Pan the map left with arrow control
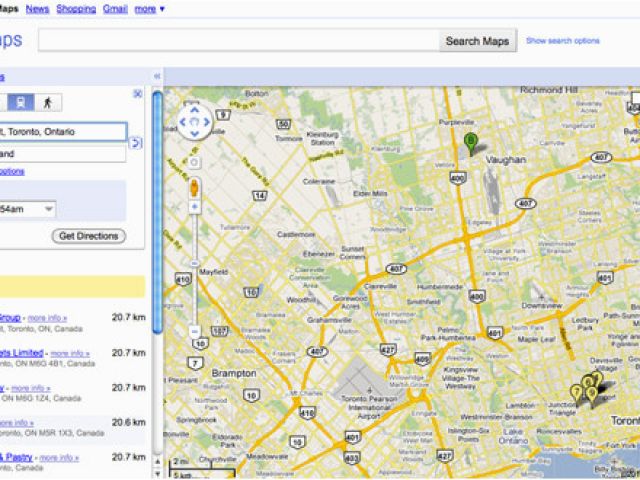The height and width of the screenshot is (480, 640). [183, 122]
